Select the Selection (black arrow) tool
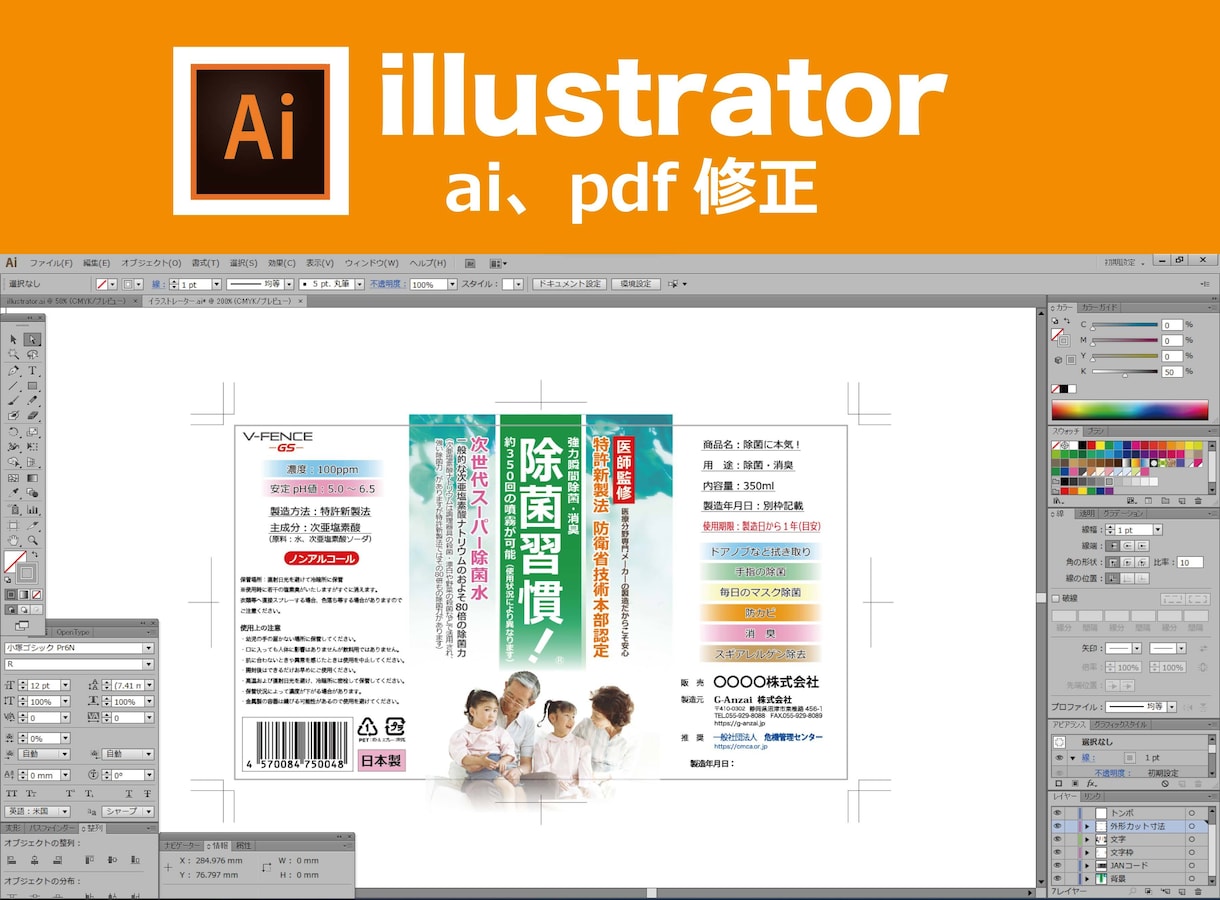This screenshot has height=900, width=1220. click(x=13, y=340)
